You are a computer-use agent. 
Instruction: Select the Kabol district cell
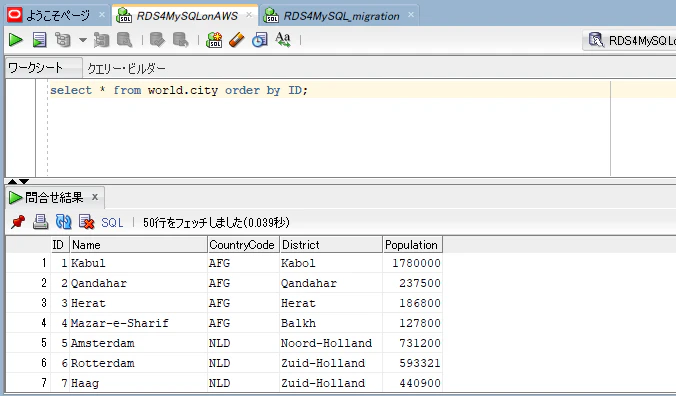[331, 263]
